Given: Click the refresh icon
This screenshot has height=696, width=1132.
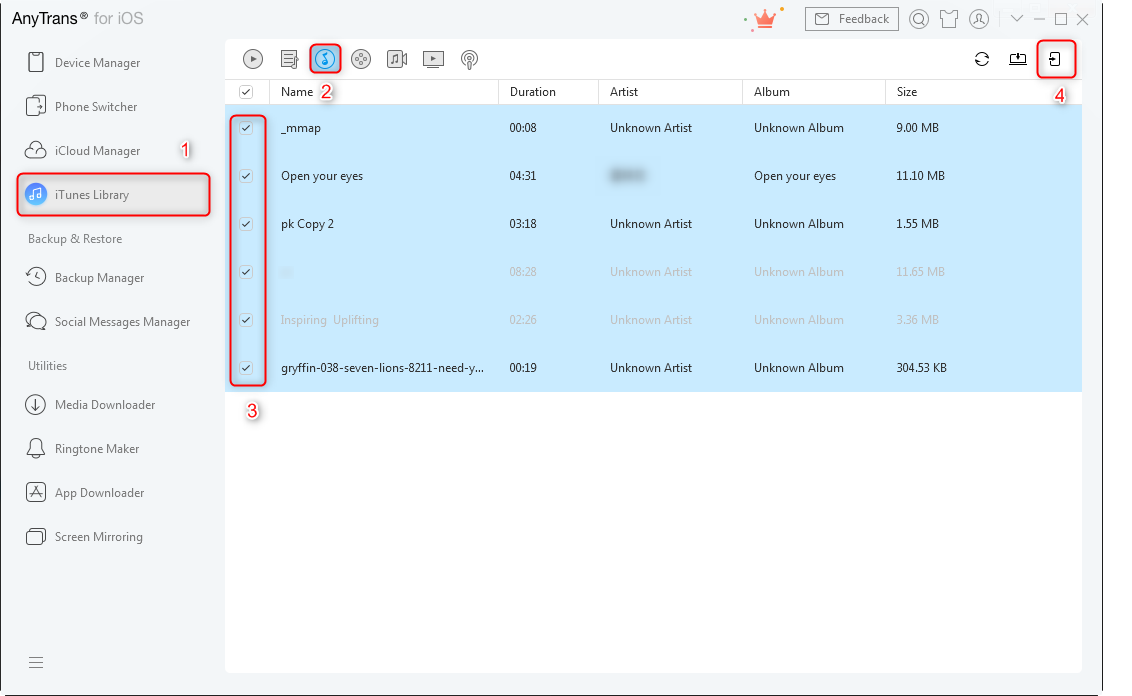Looking at the screenshot, I should pyautogui.click(x=982, y=59).
